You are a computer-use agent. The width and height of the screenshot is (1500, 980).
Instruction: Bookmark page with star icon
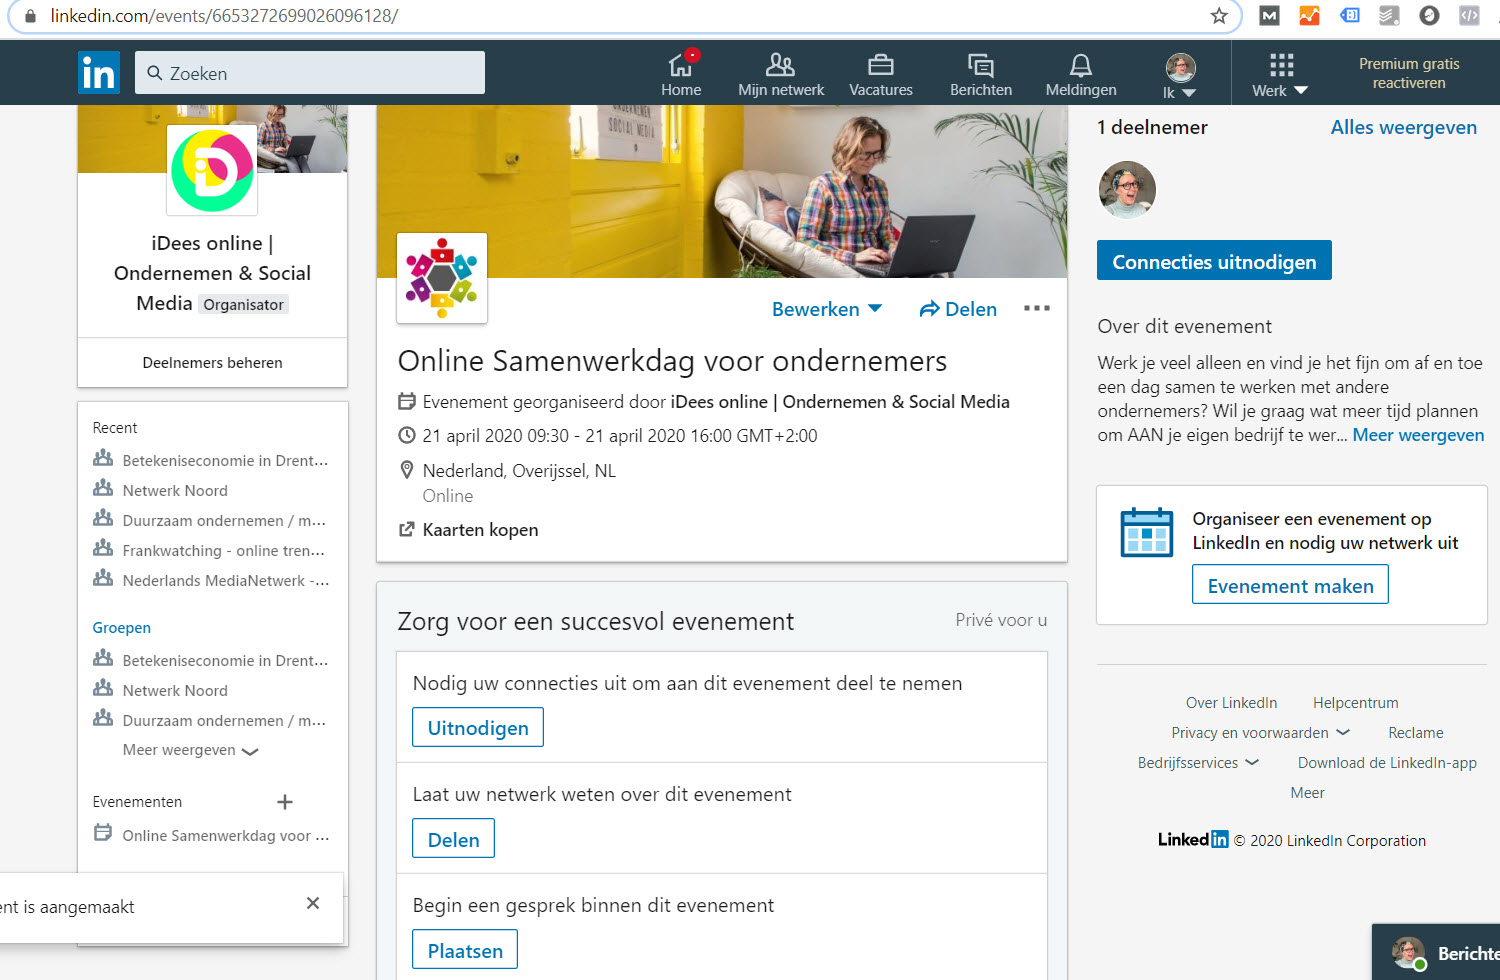[x=1218, y=16]
